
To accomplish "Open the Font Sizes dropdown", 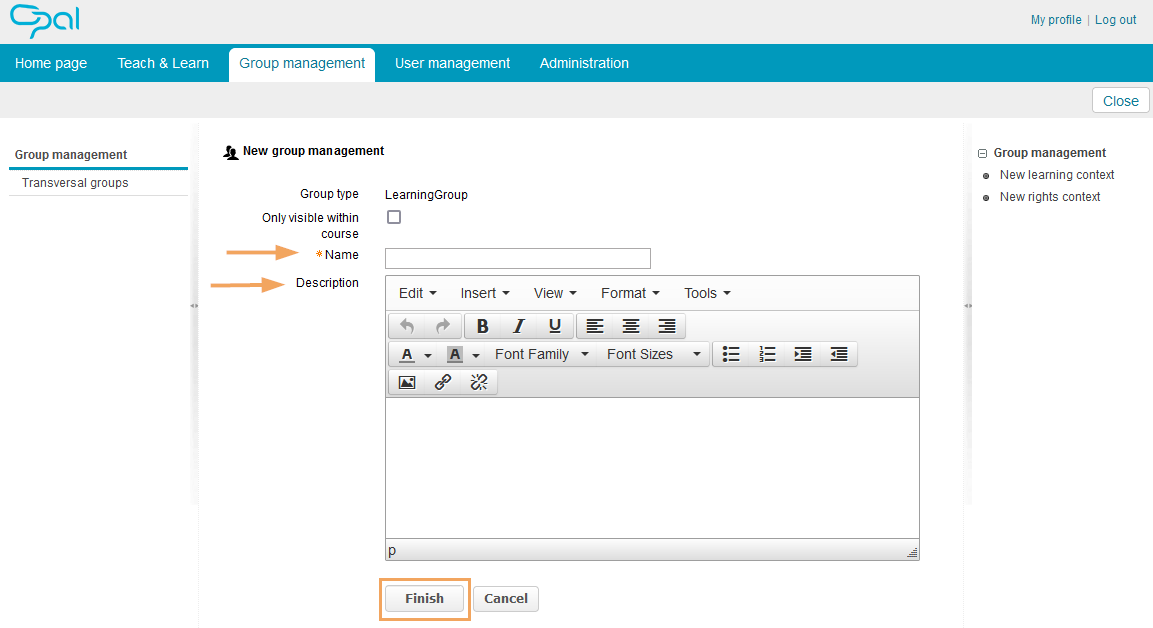I will (x=653, y=354).
